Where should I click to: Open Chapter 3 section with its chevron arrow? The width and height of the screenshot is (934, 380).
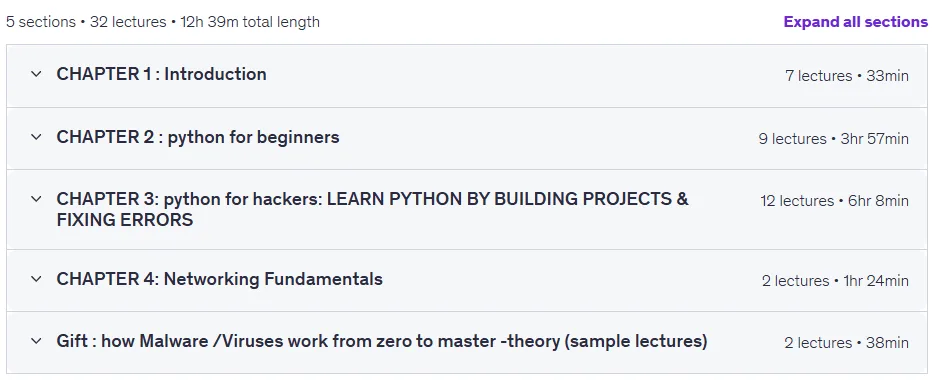(x=36, y=199)
